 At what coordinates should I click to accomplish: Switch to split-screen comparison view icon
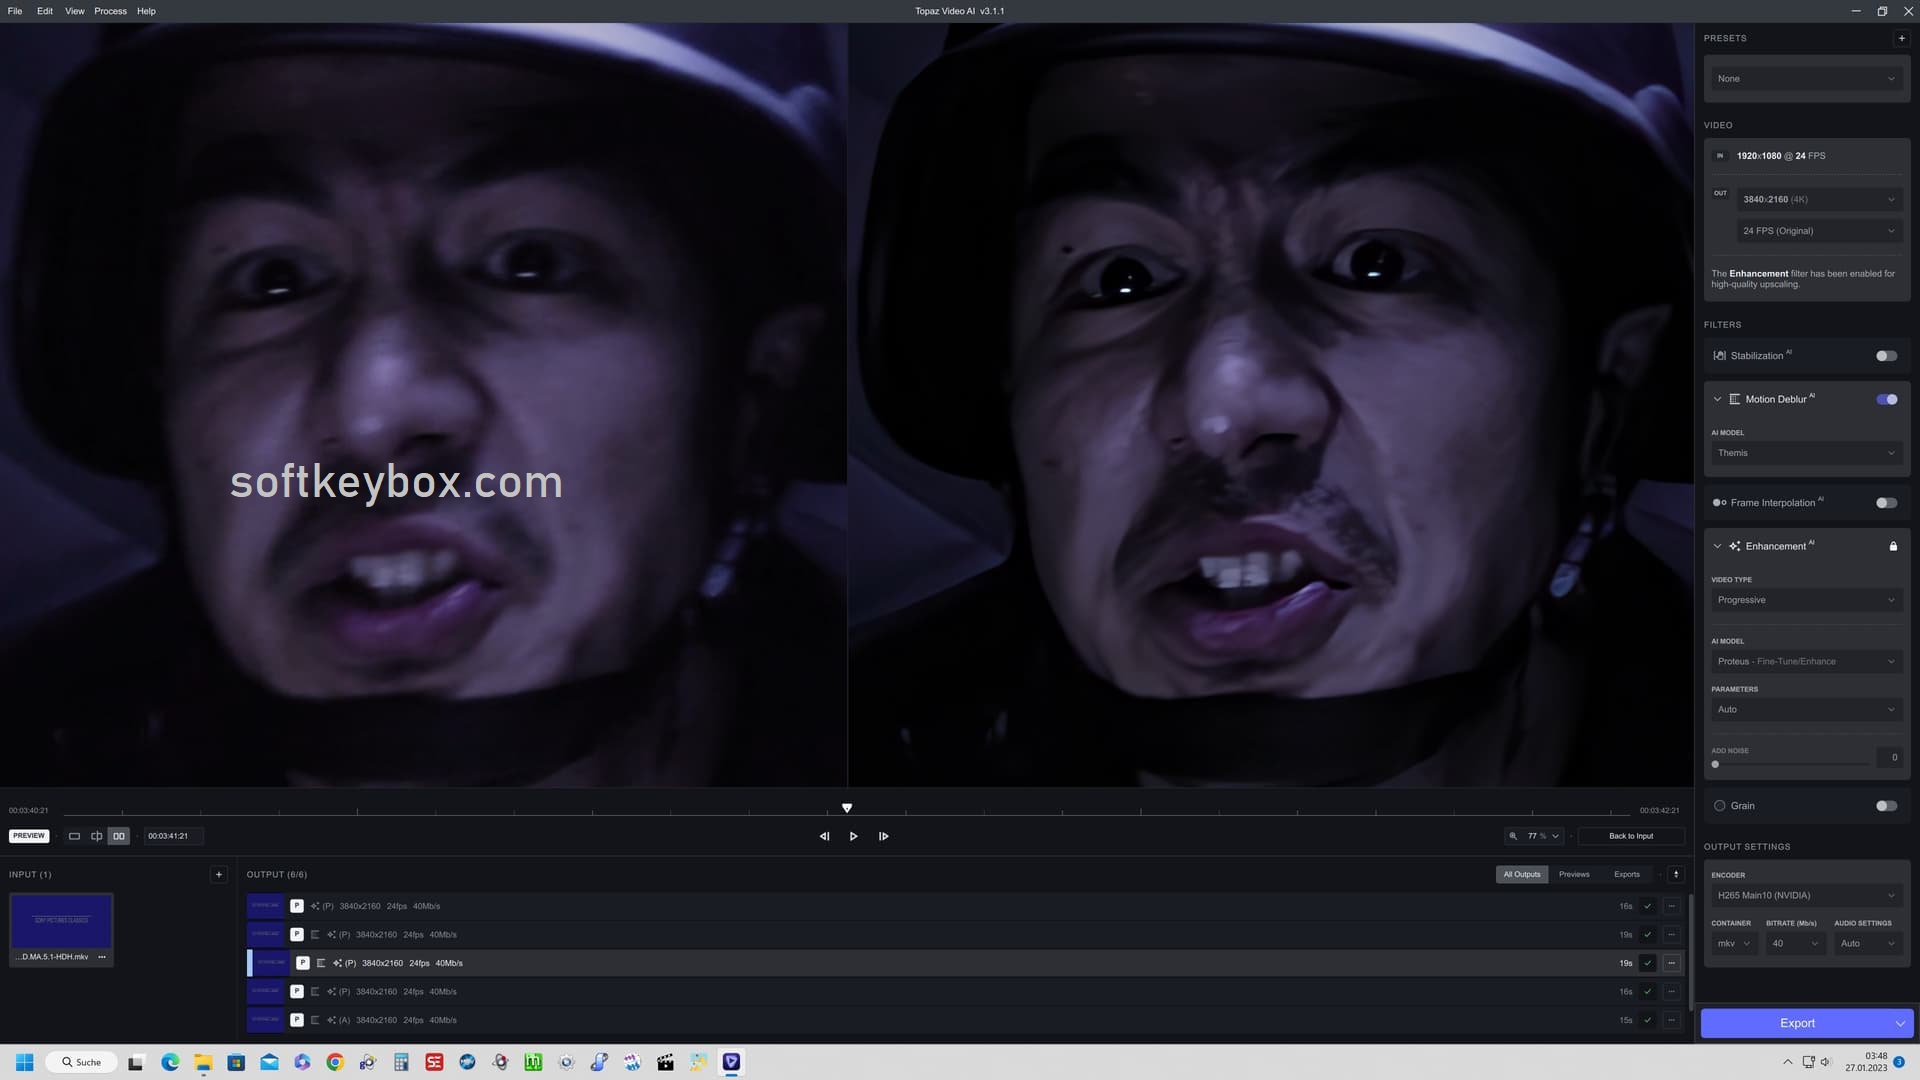(x=96, y=836)
